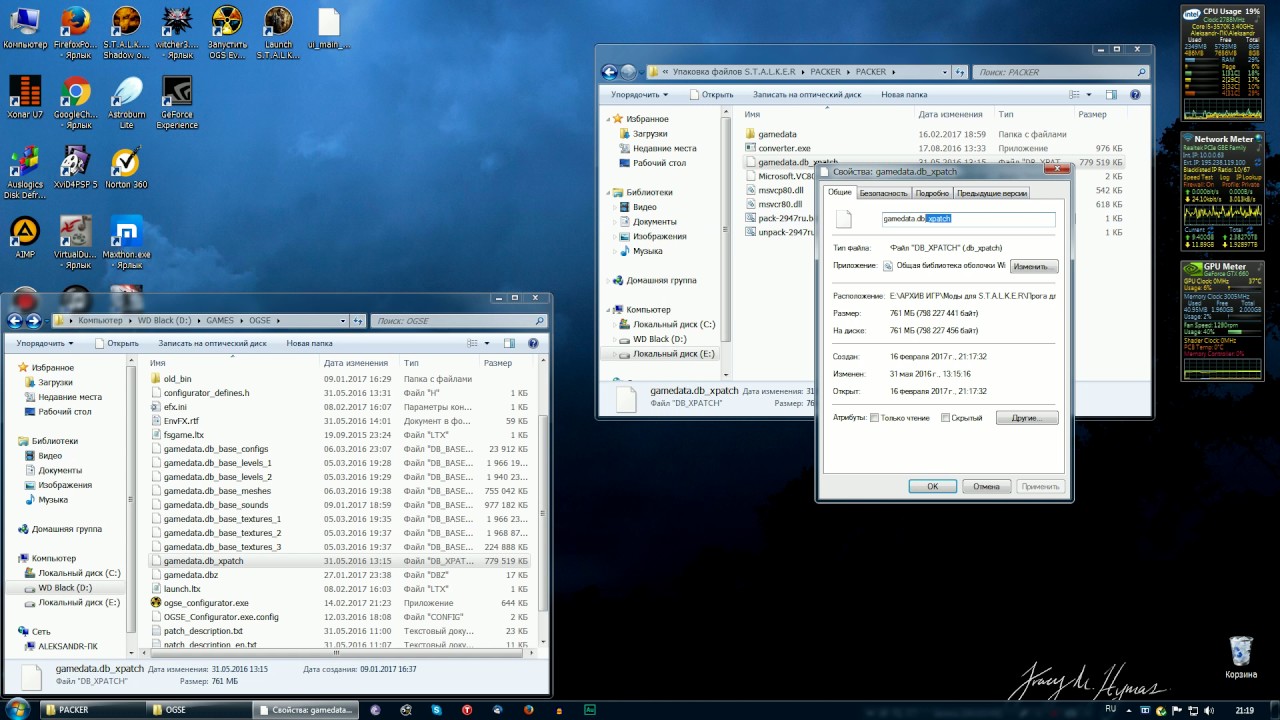Collapse the Избранное group in the PACKER sidebar
Viewport: 1280px width, 720px height.
click(610, 119)
